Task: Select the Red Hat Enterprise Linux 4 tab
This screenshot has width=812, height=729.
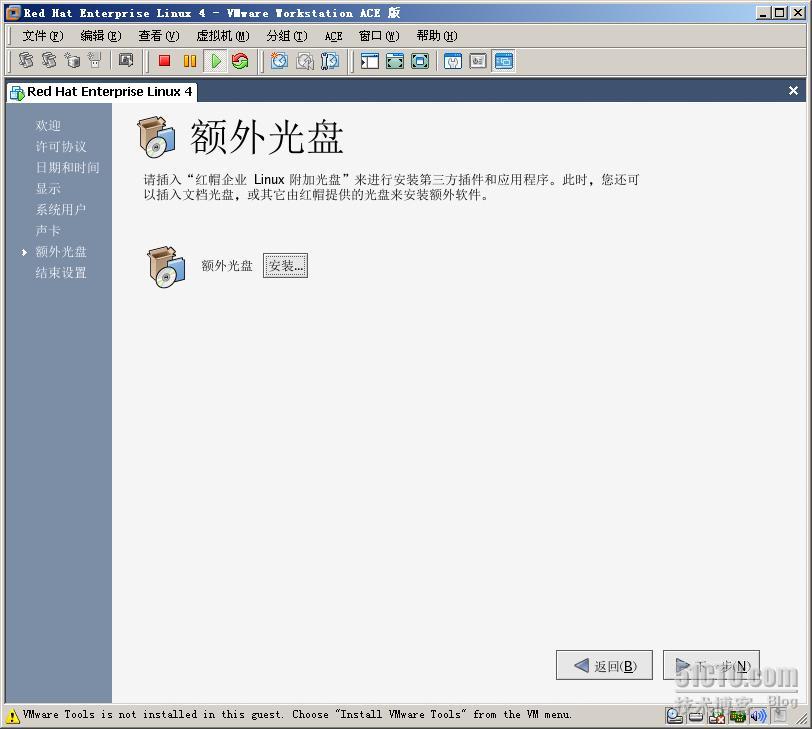Action: pos(102,92)
